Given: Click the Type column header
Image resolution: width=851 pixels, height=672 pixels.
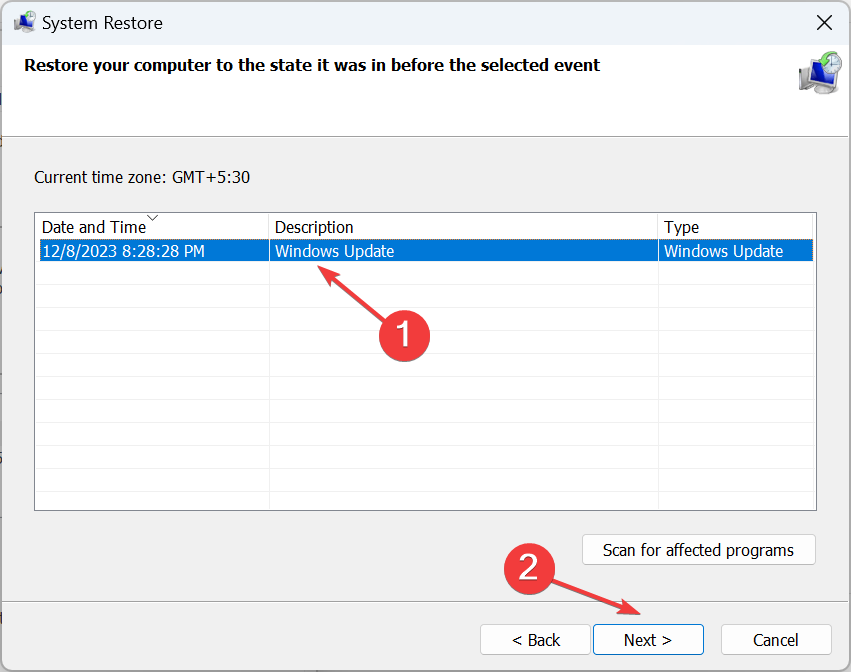Looking at the screenshot, I should (736, 227).
